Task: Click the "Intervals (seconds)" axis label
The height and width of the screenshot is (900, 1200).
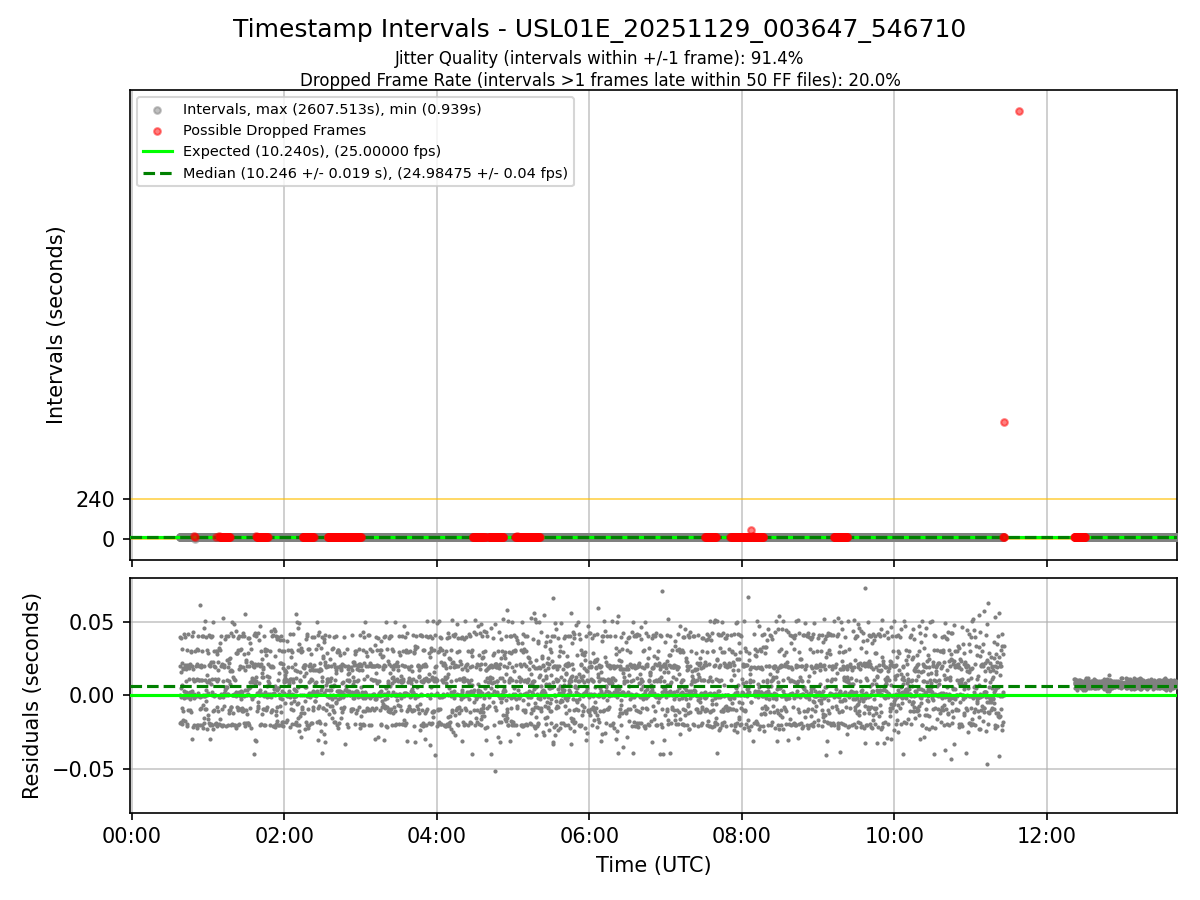Action: 56,325
